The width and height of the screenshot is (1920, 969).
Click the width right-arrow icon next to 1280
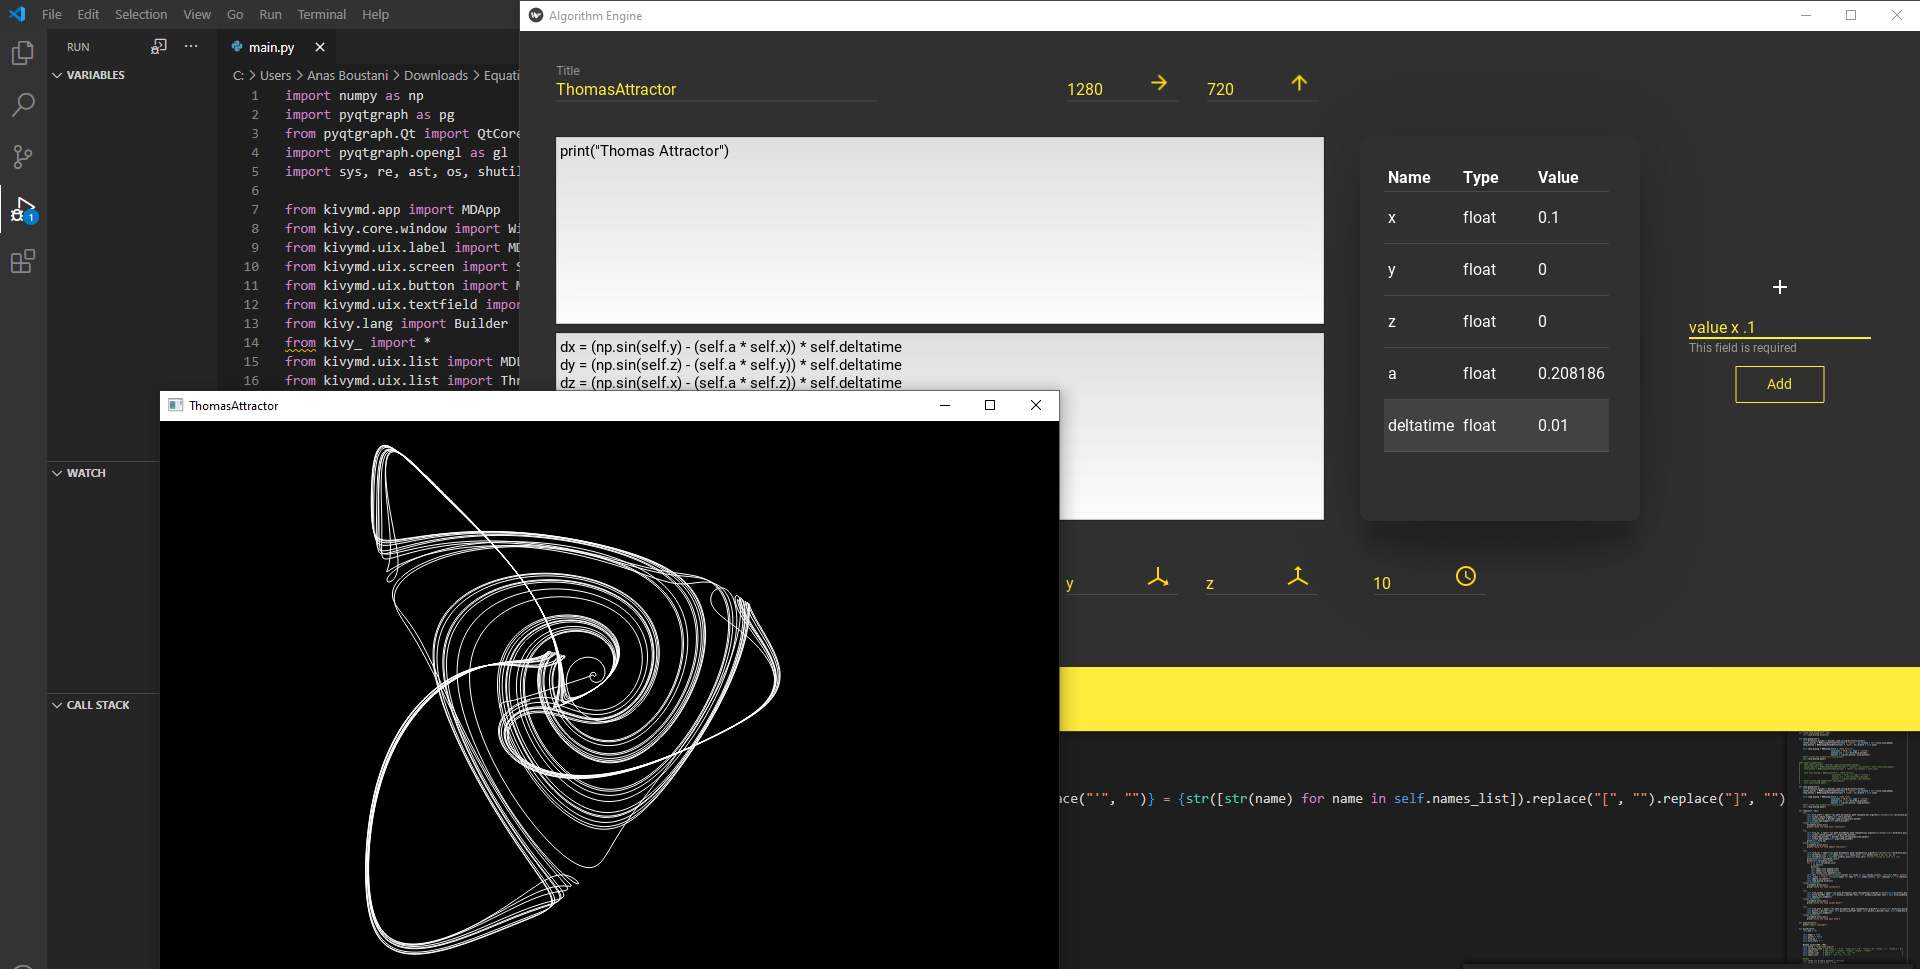point(1159,83)
